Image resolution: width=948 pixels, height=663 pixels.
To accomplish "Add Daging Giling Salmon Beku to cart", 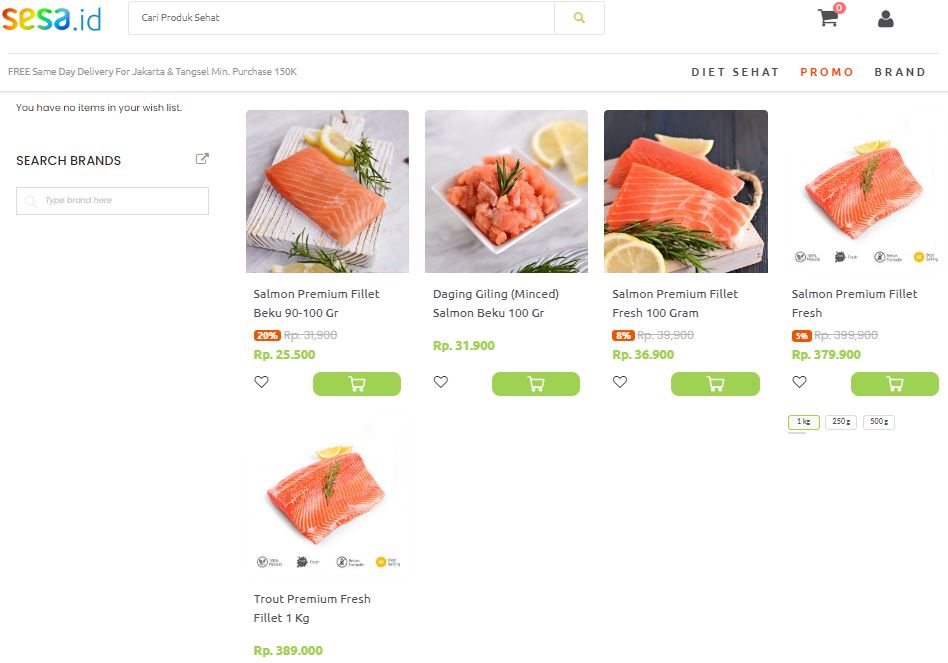I will click(x=536, y=383).
